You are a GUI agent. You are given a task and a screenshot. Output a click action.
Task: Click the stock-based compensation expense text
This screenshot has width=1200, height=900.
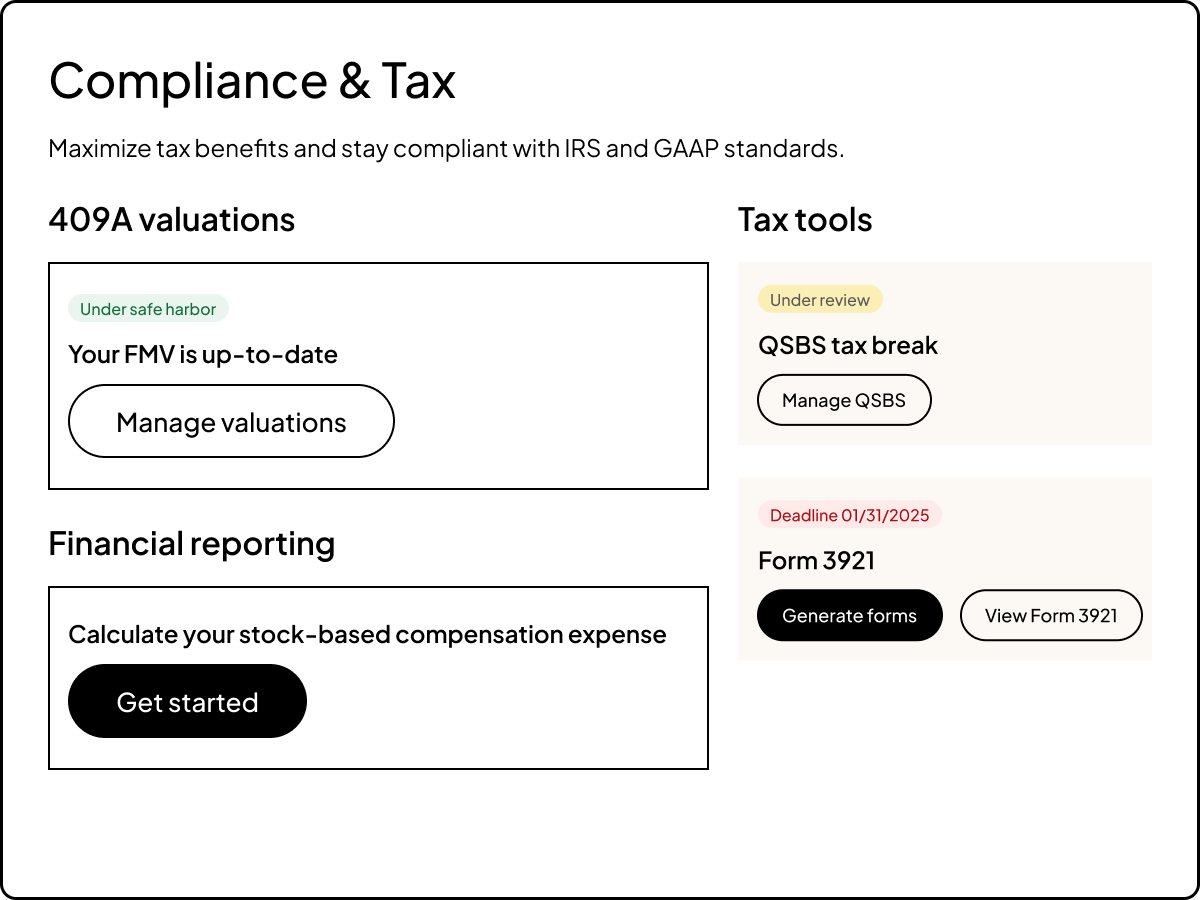[367, 634]
